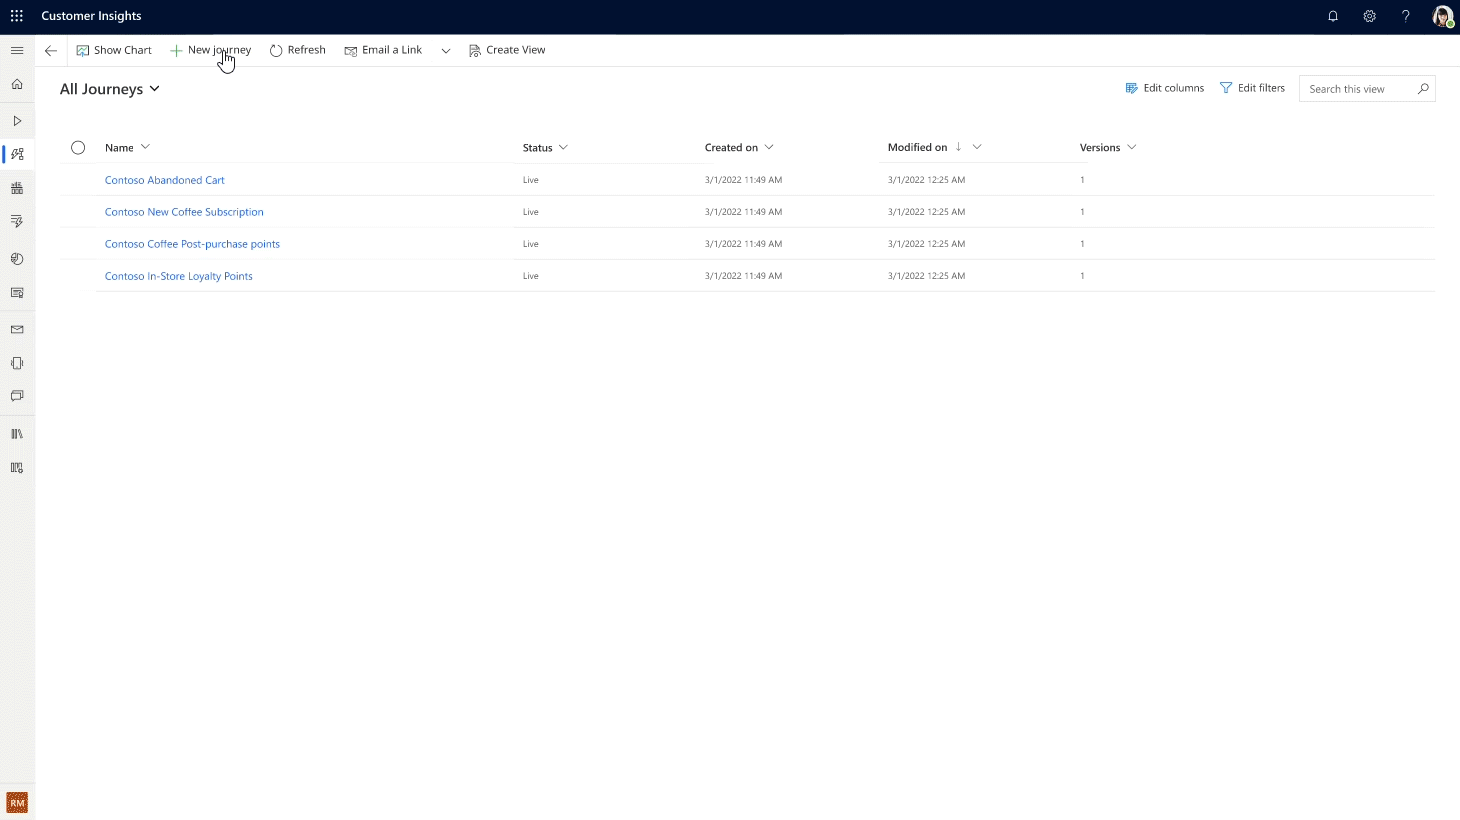Open the chevron beside Email a Link
Image resolution: width=1460 pixels, height=820 pixels.
click(x=446, y=50)
